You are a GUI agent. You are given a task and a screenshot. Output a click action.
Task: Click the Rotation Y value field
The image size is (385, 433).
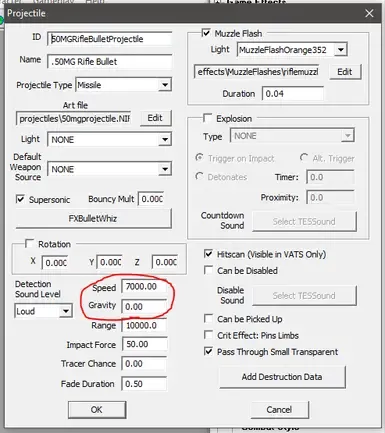pos(110,262)
